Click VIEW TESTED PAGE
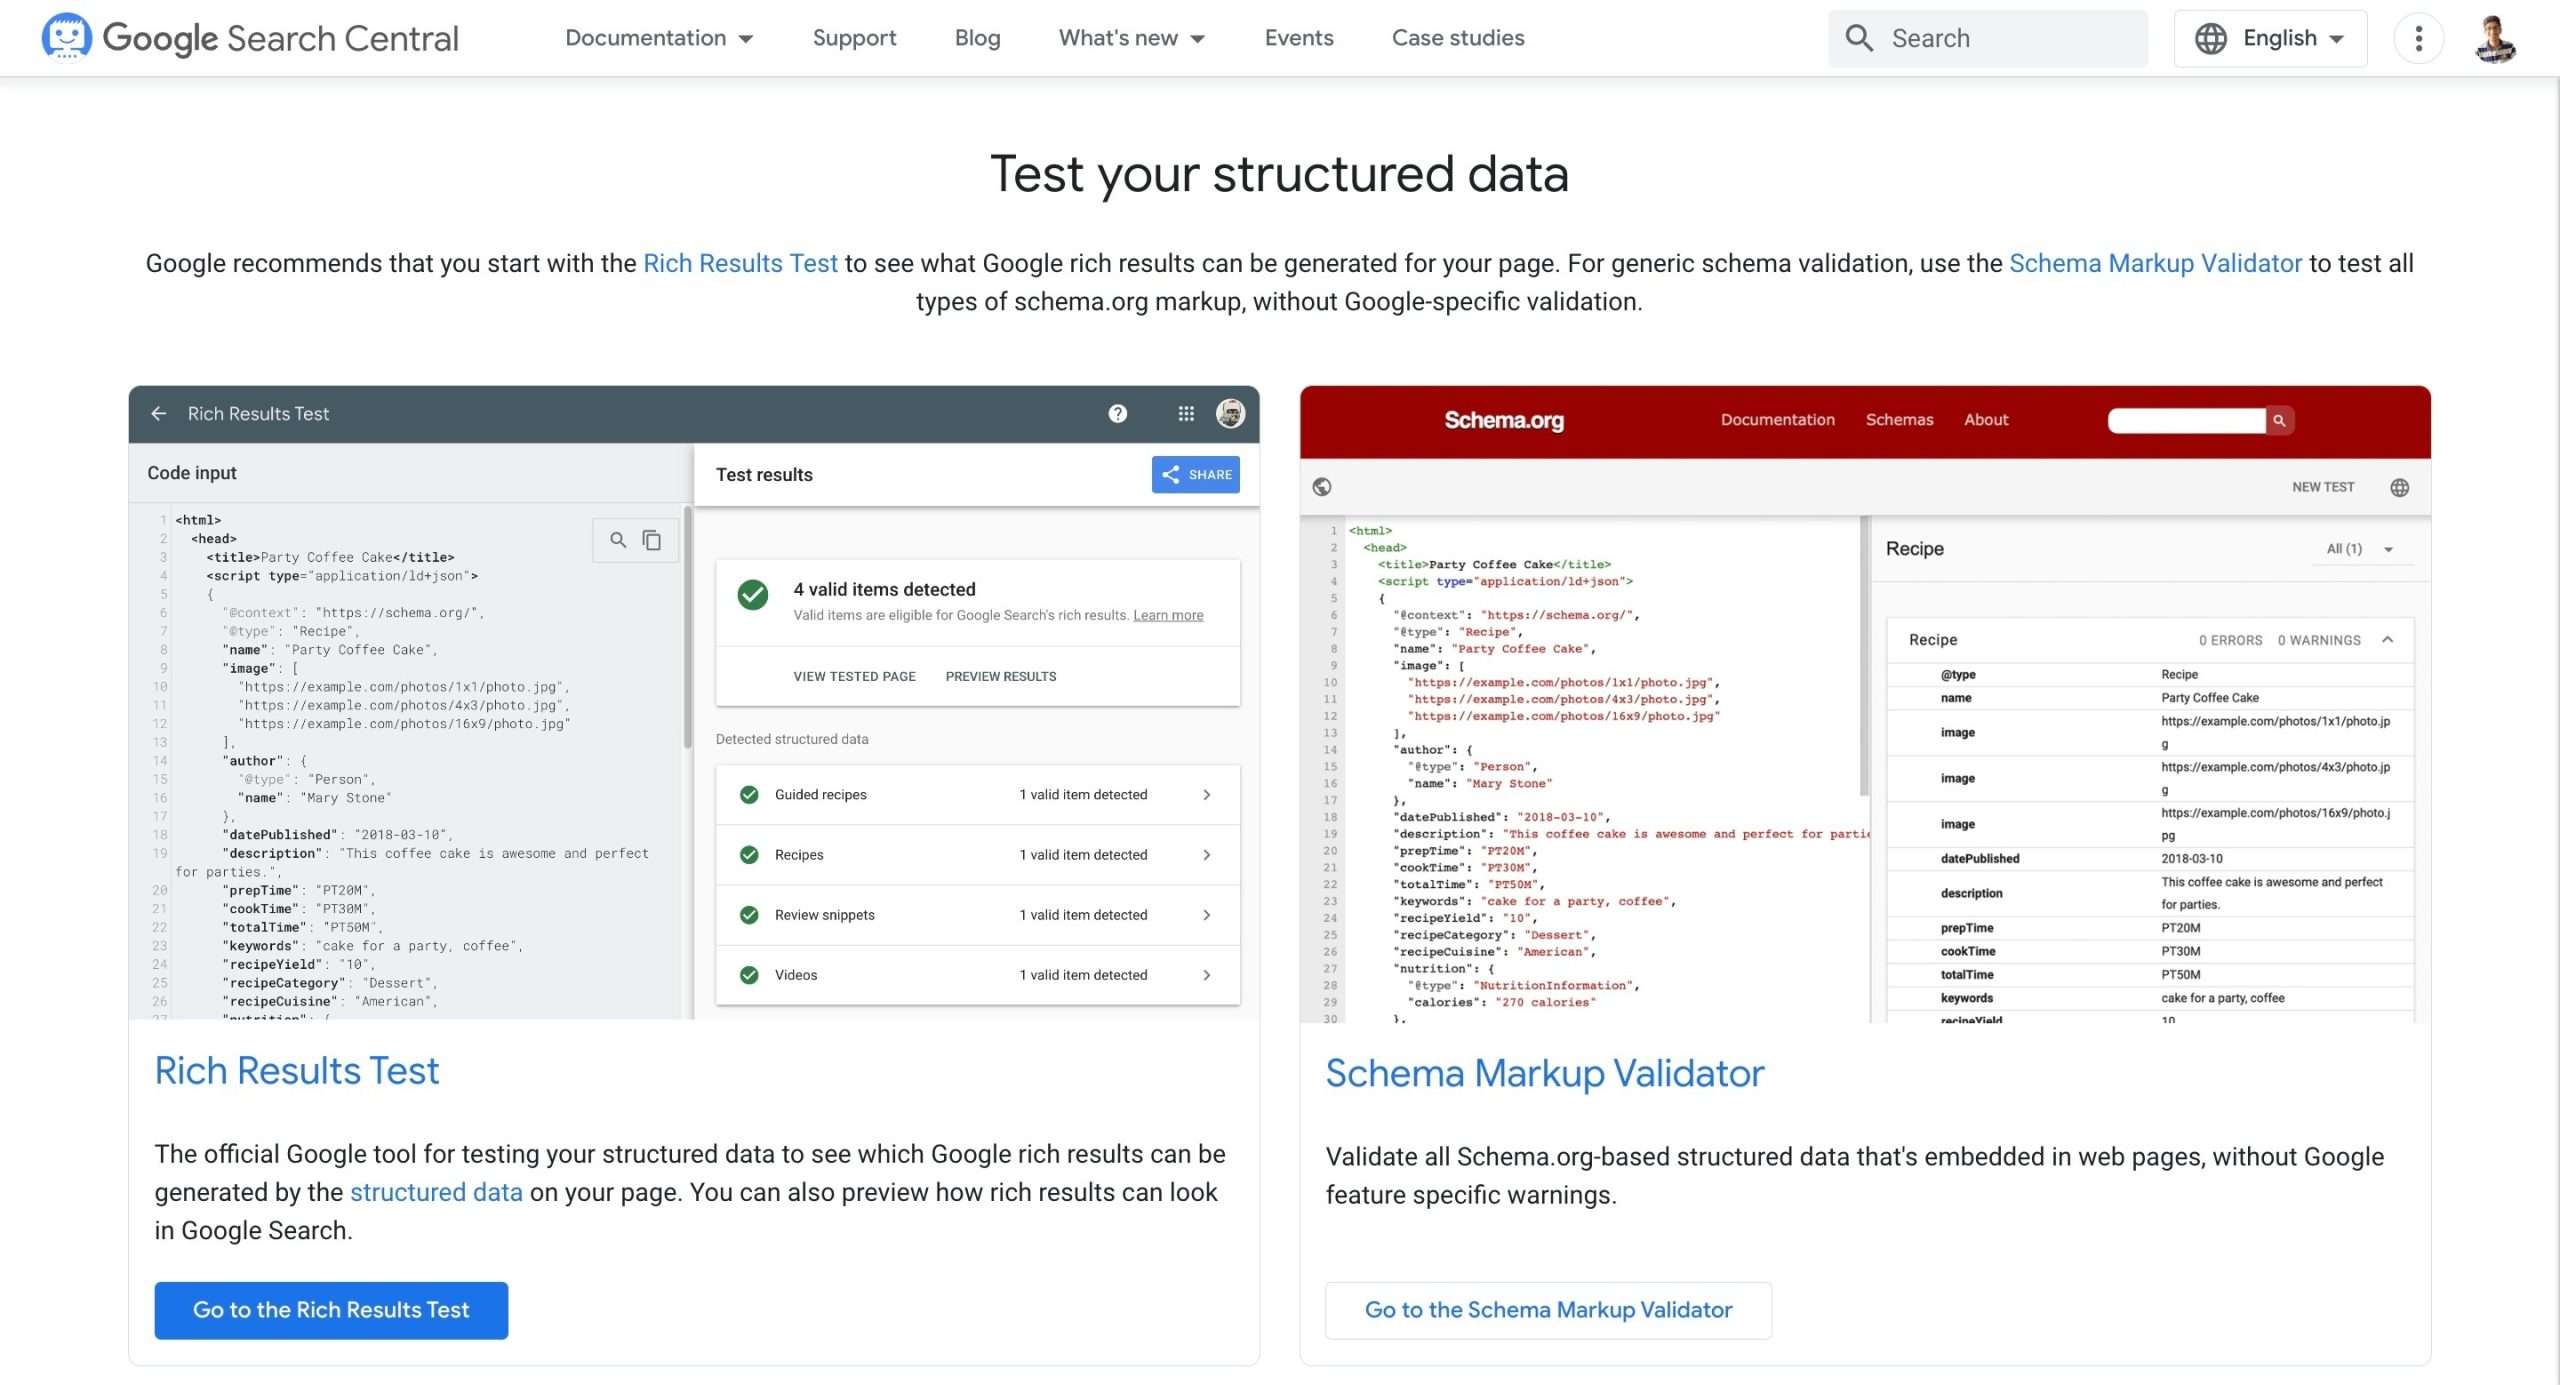The width and height of the screenshot is (2560, 1385). click(x=854, y=676)
